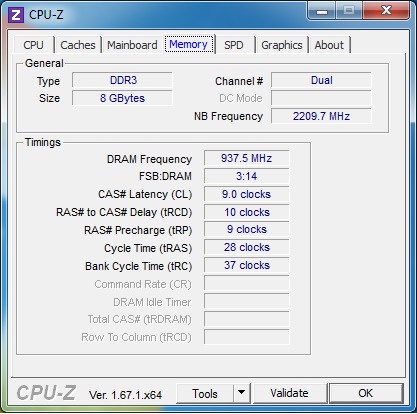This screenshot has width=417, height=414.
Task: Click the DRAM Frequency label
Action: point(149,159)
